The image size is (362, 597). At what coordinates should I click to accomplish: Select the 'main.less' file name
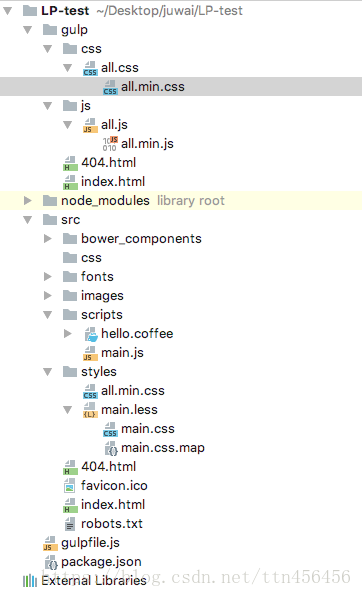click(129, 410)
